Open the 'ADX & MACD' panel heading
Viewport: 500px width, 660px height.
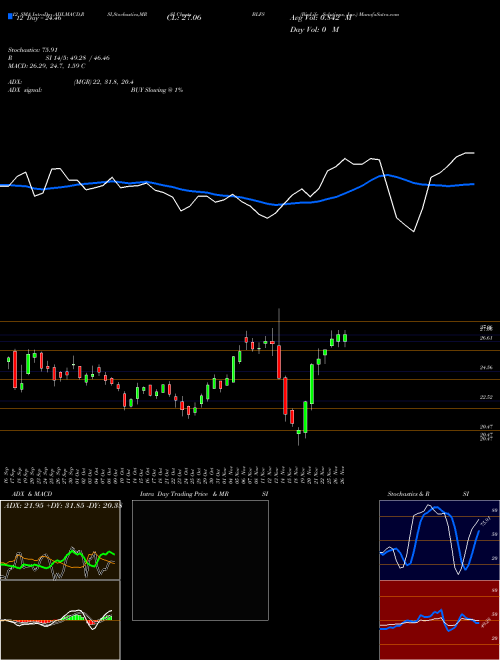(x=32, y=494)
